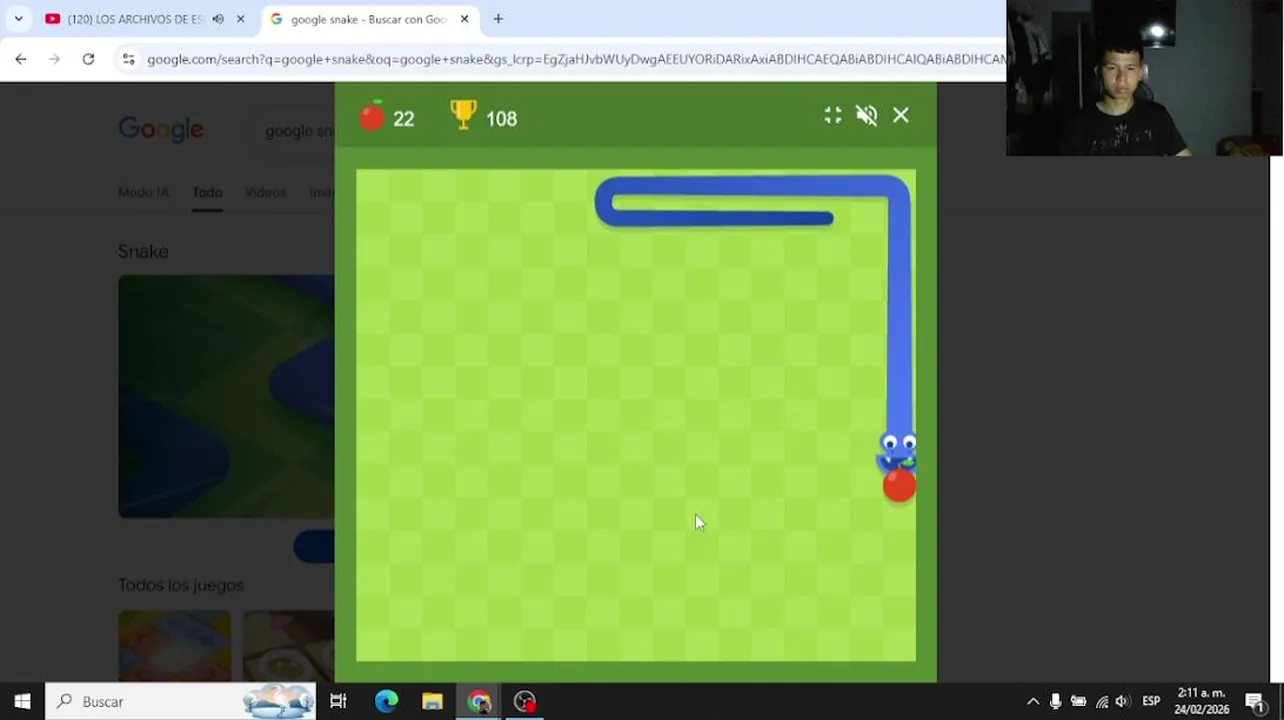
Task: Open Chrome from the taskbar
Action: point(479,701)
